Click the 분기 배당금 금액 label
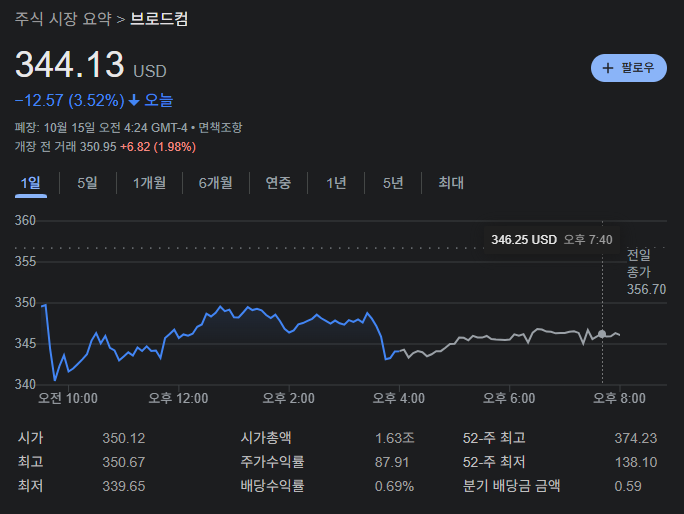This screenshot has width=684, height=514. [511, 486]
